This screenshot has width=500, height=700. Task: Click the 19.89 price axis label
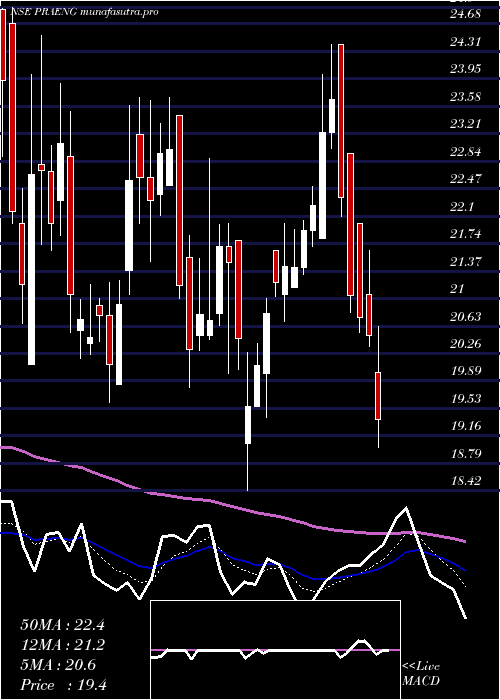coord(465,371)
